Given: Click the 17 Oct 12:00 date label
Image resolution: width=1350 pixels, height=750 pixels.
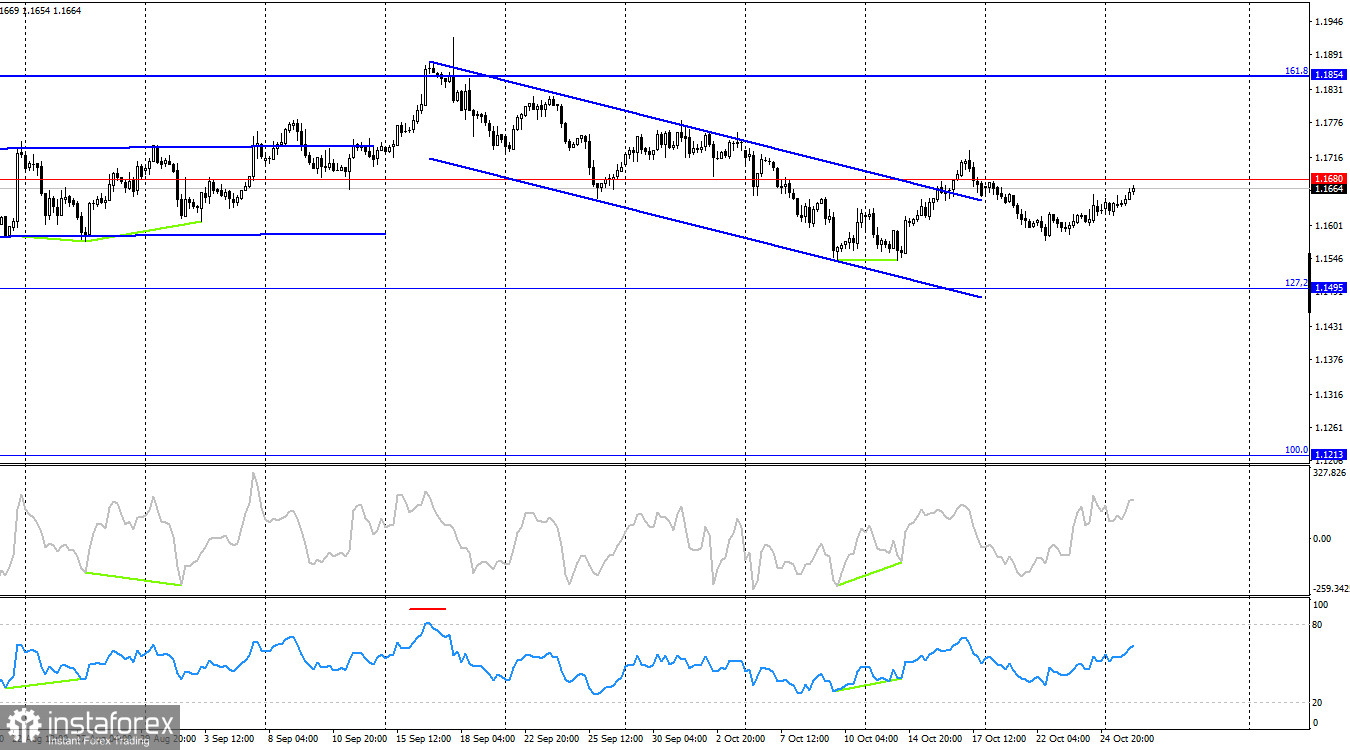Looking at the screenshot, I should (x=999, y=739).
